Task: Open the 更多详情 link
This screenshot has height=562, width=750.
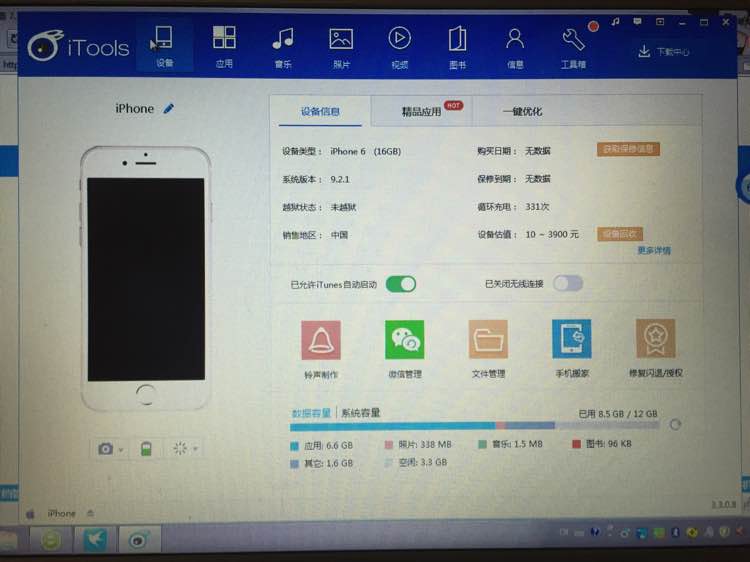Action: click(654, 250)
